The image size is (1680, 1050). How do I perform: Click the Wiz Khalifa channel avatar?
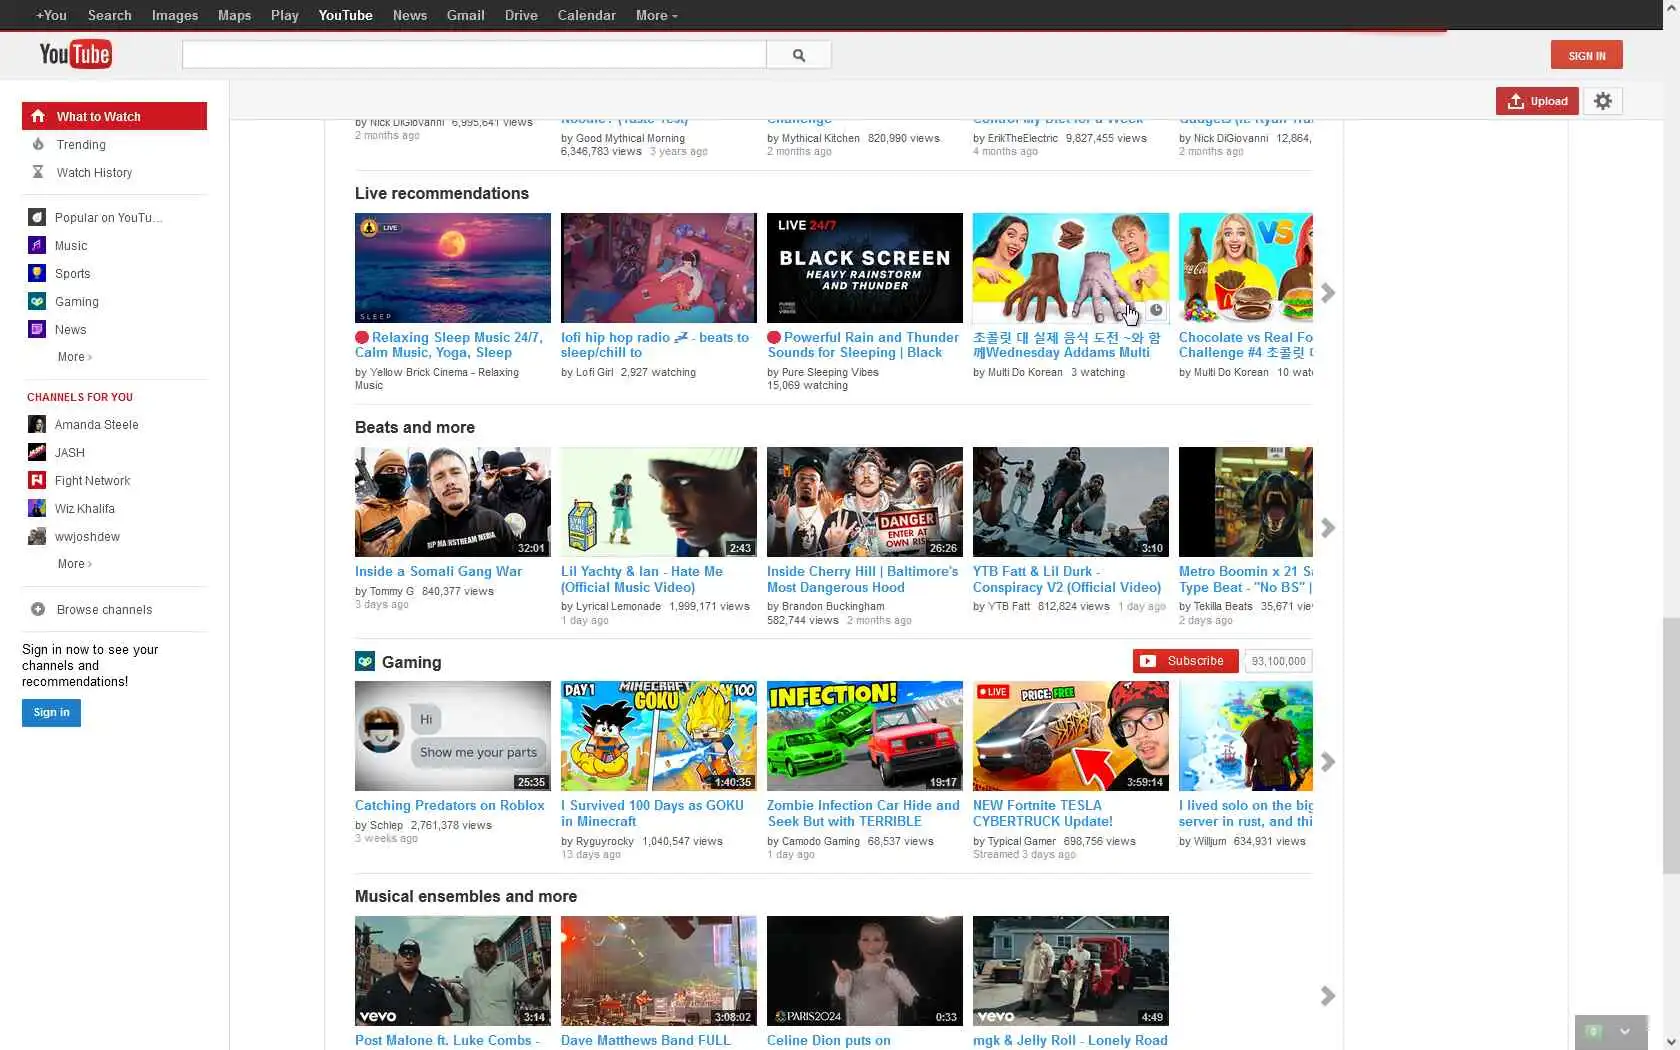(x=37, y=508)
